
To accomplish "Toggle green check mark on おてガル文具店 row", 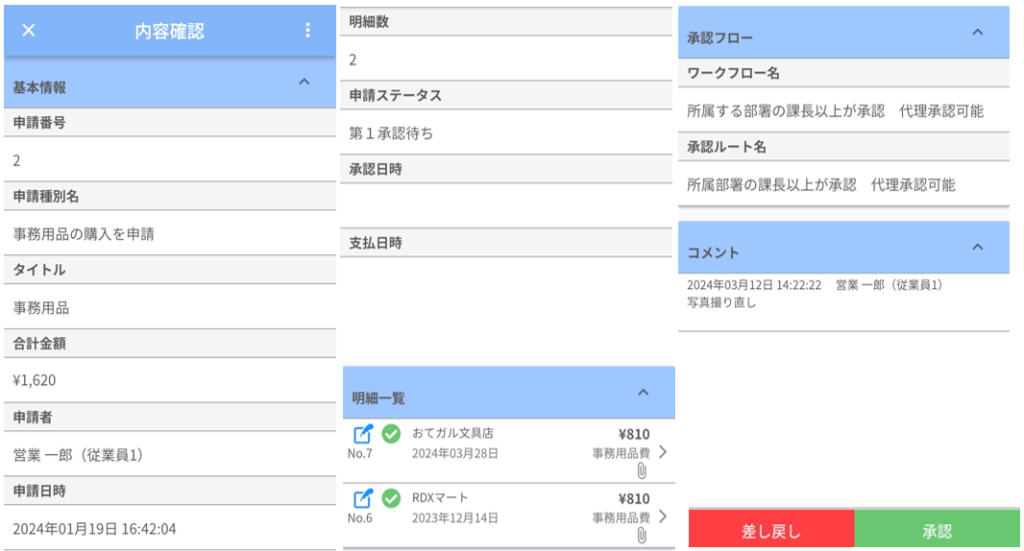I will (391, 434).
